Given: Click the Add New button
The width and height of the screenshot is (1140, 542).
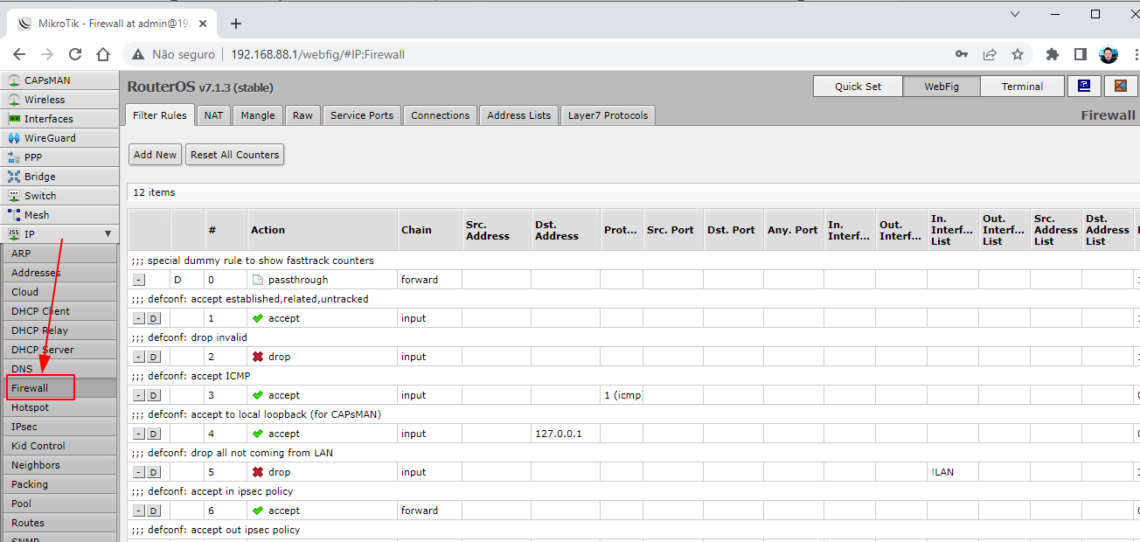Looking at the screenshot, I should pos(155,155).
